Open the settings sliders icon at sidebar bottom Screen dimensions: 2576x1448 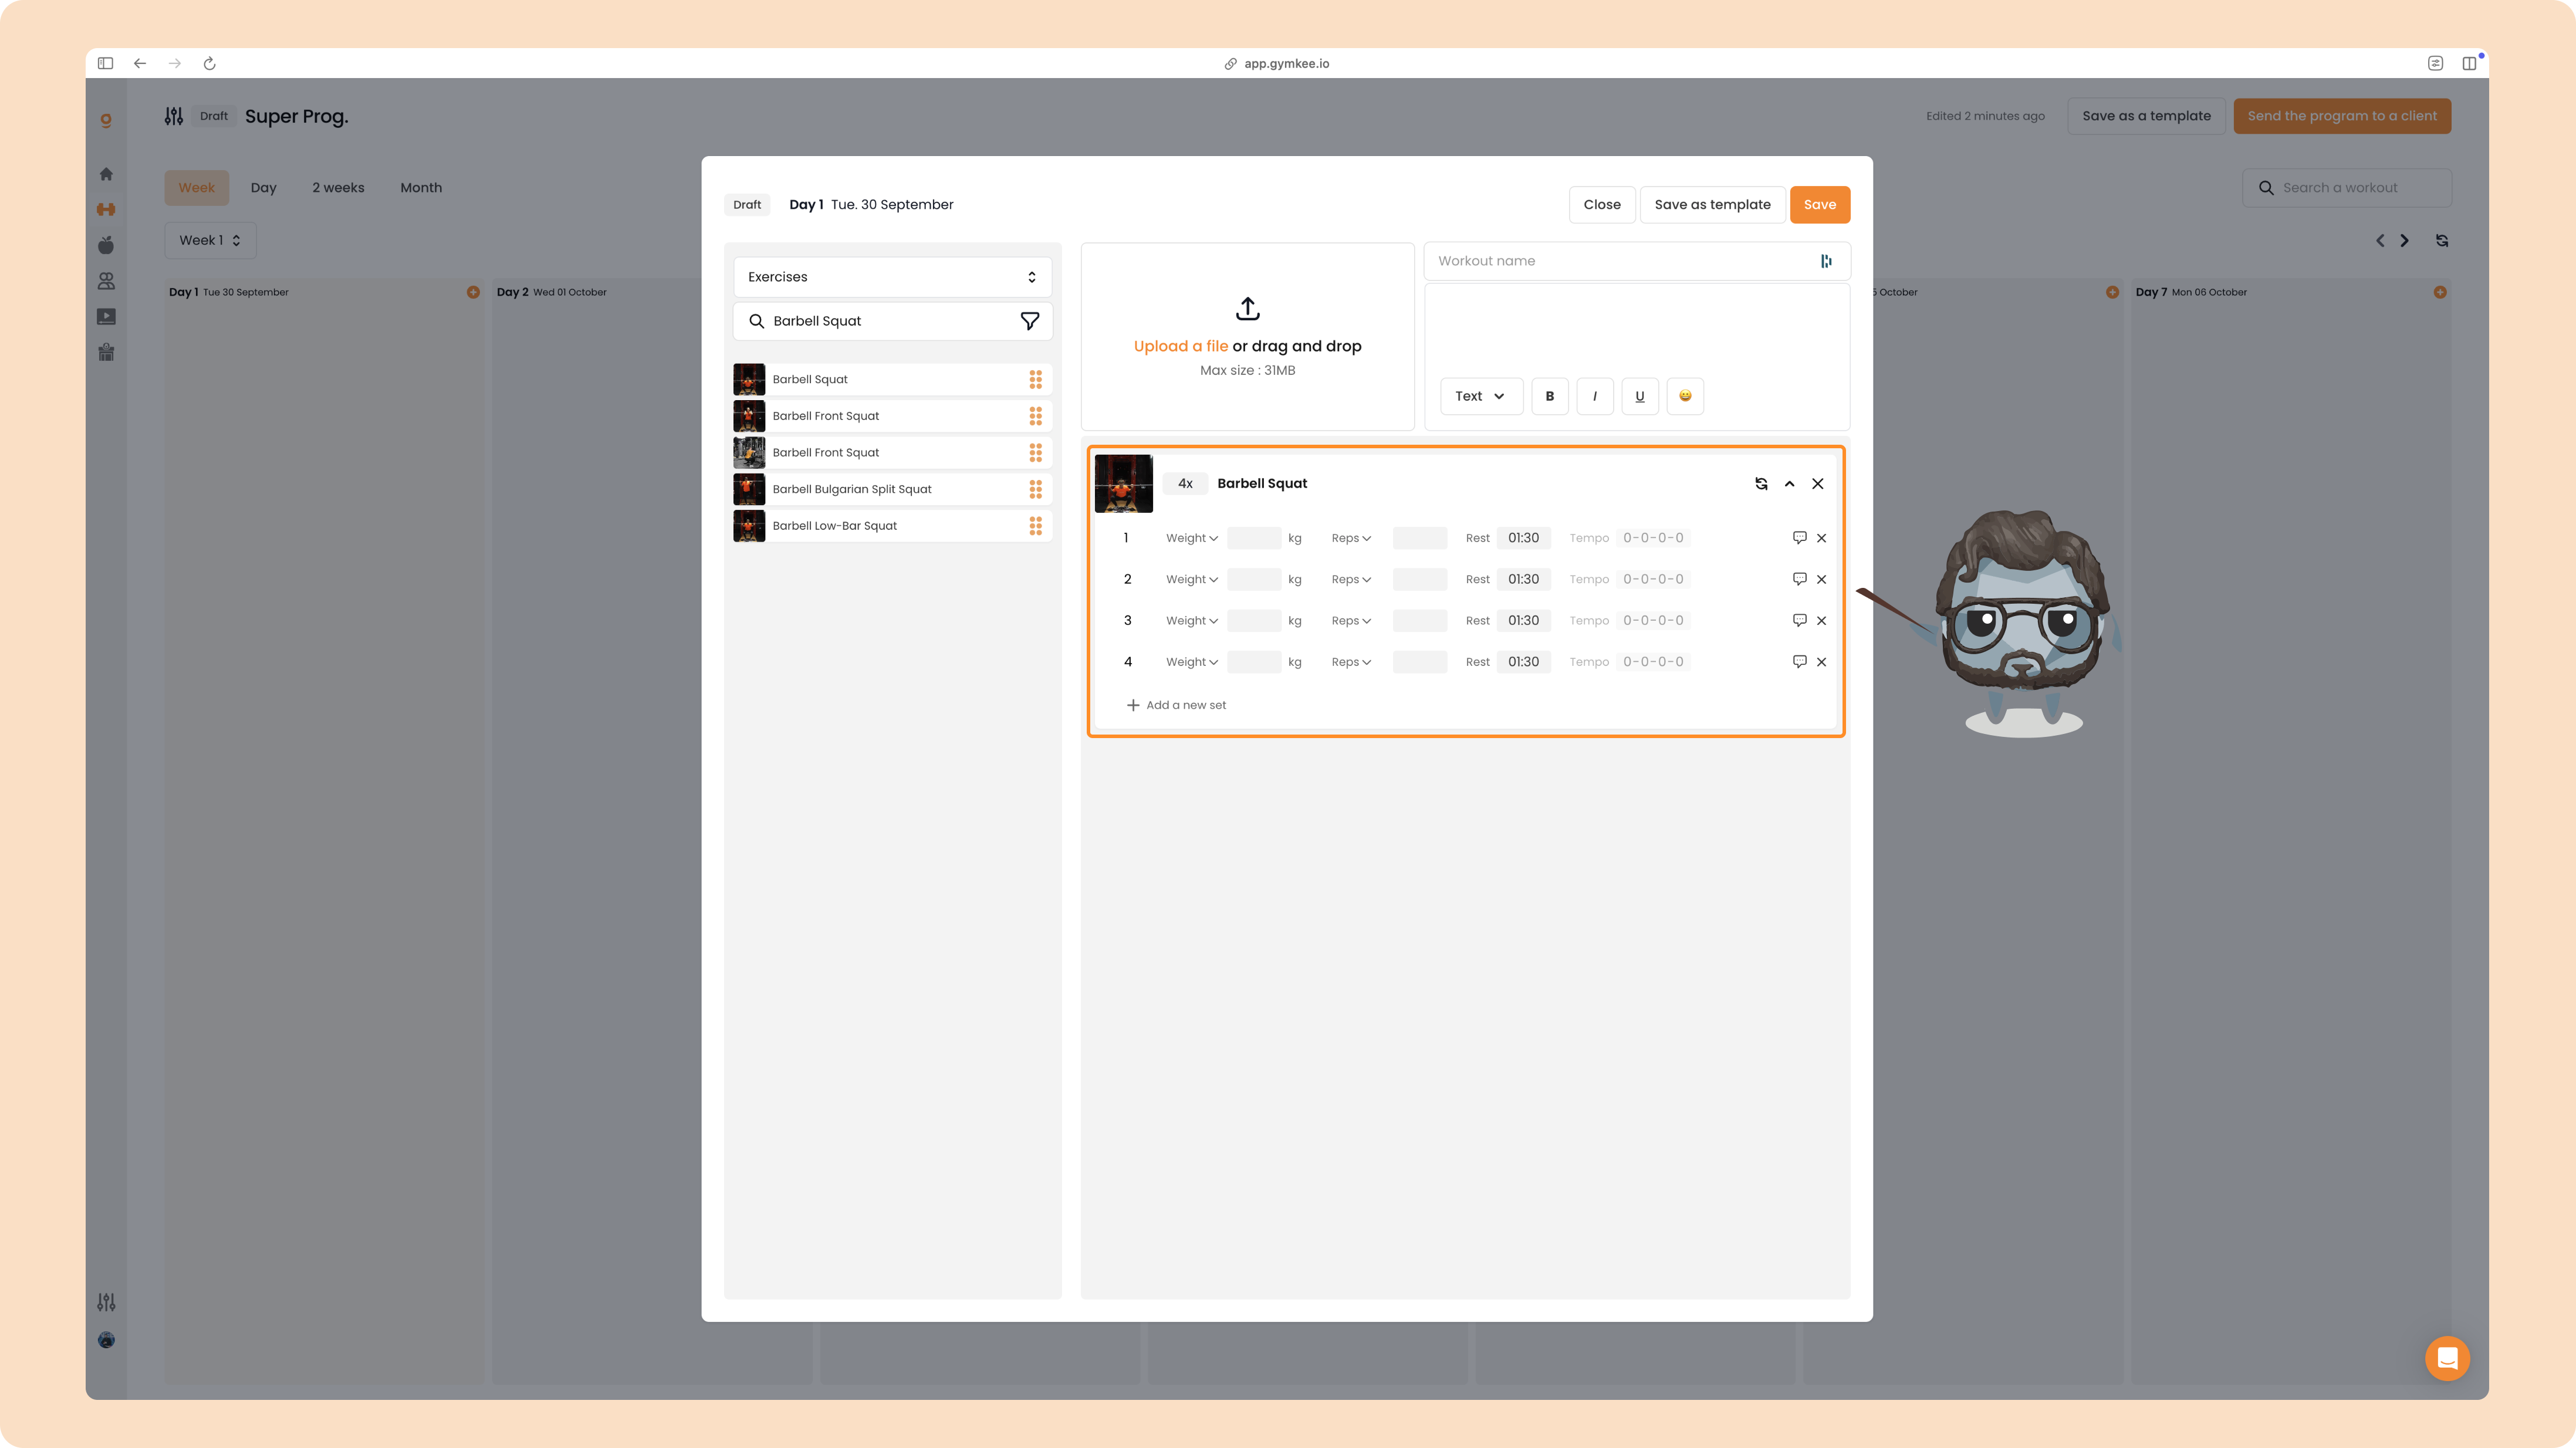pos(106,1302)
